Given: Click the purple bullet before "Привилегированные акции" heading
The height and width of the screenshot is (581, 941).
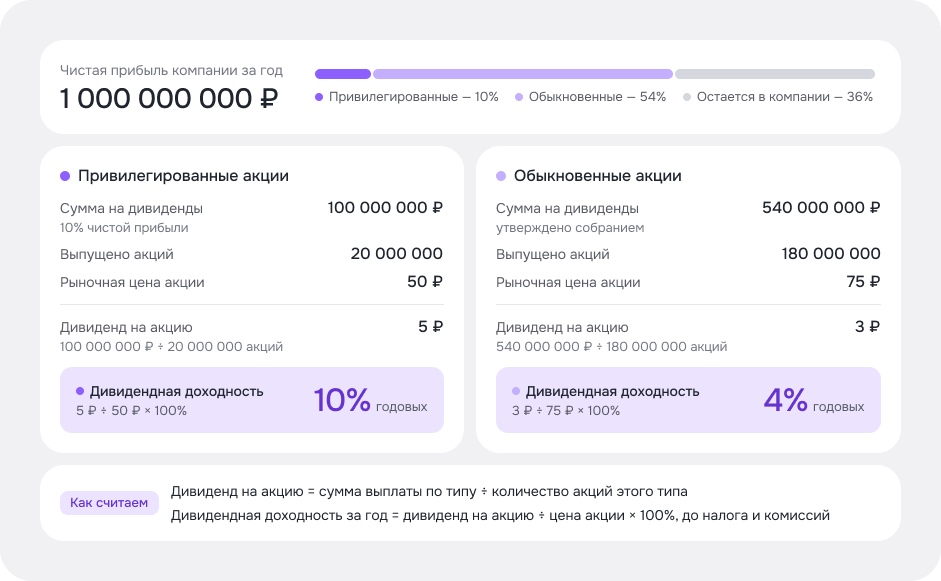Looking at the screenshot, I should (x=65, y=176).
